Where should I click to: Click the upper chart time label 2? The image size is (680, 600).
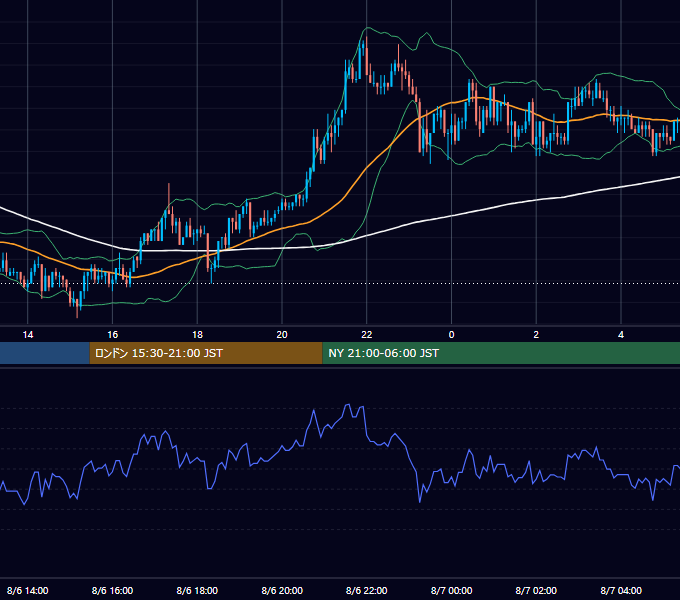point(536,335)
